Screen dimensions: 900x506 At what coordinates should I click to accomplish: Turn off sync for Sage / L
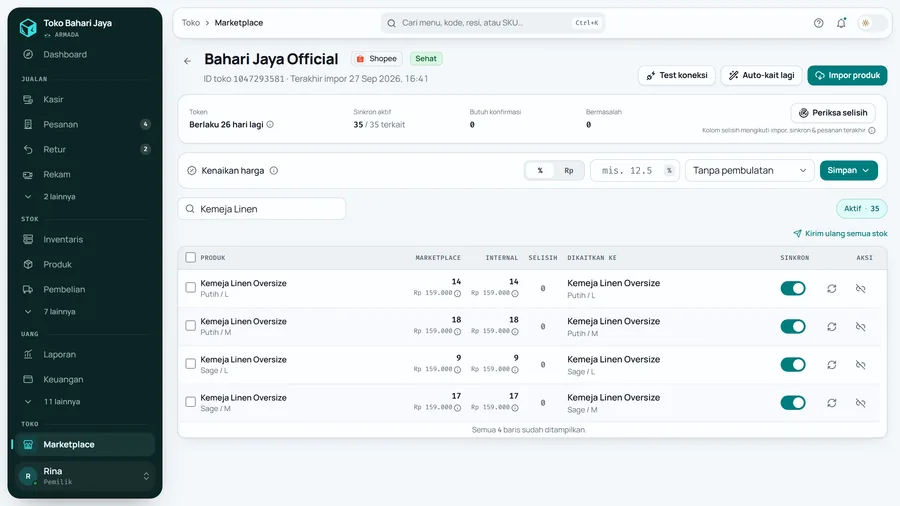(793, 365)
